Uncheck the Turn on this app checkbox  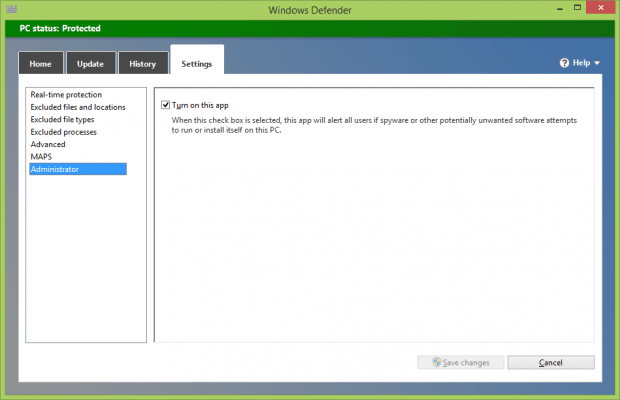tap(165, 105)
